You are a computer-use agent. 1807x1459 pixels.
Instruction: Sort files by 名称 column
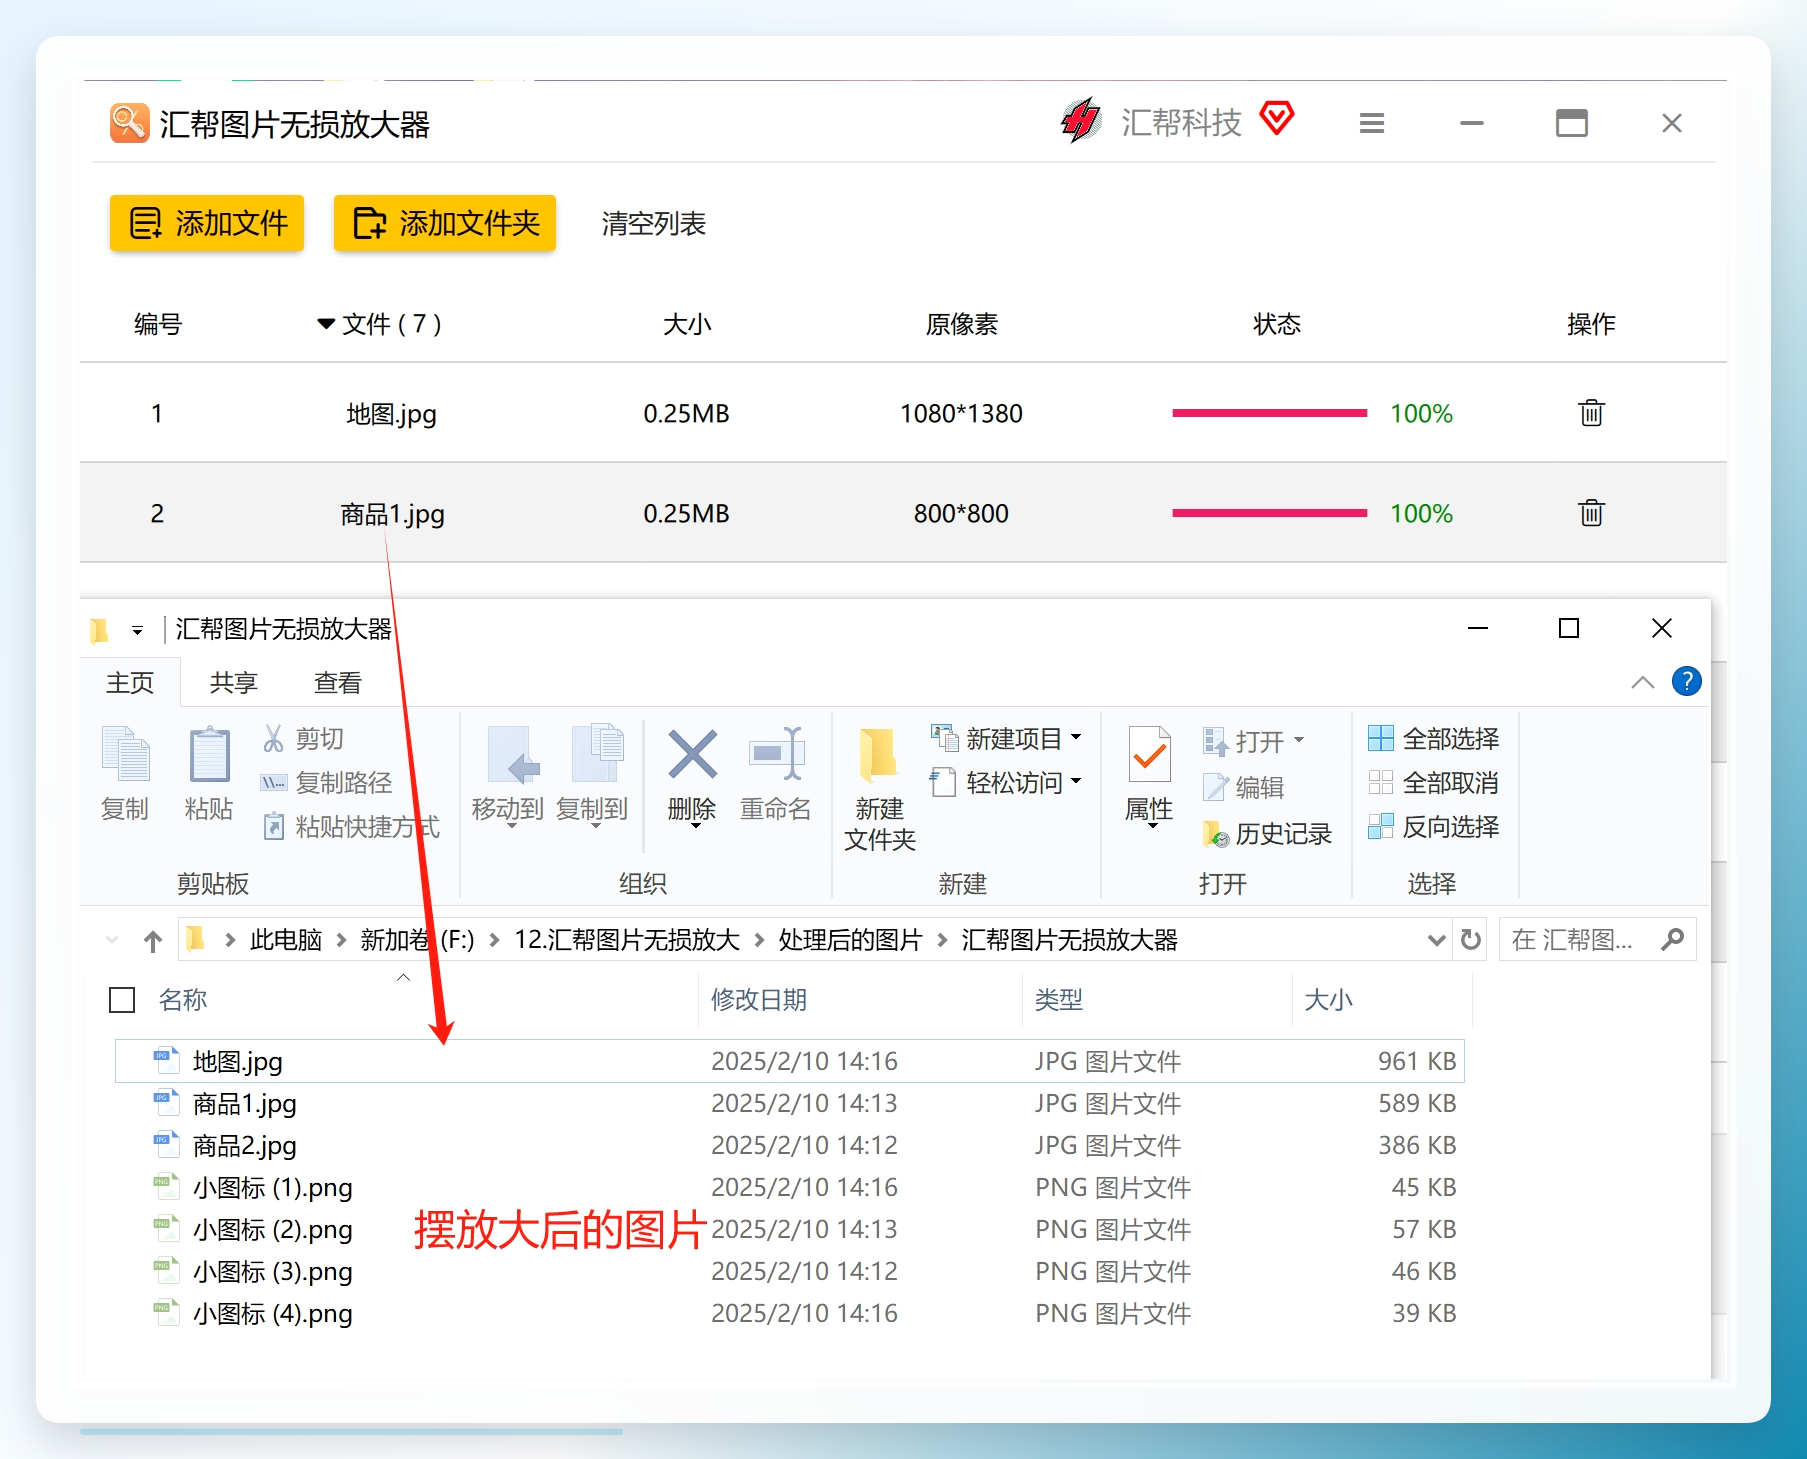click(x=183, y=1000)
